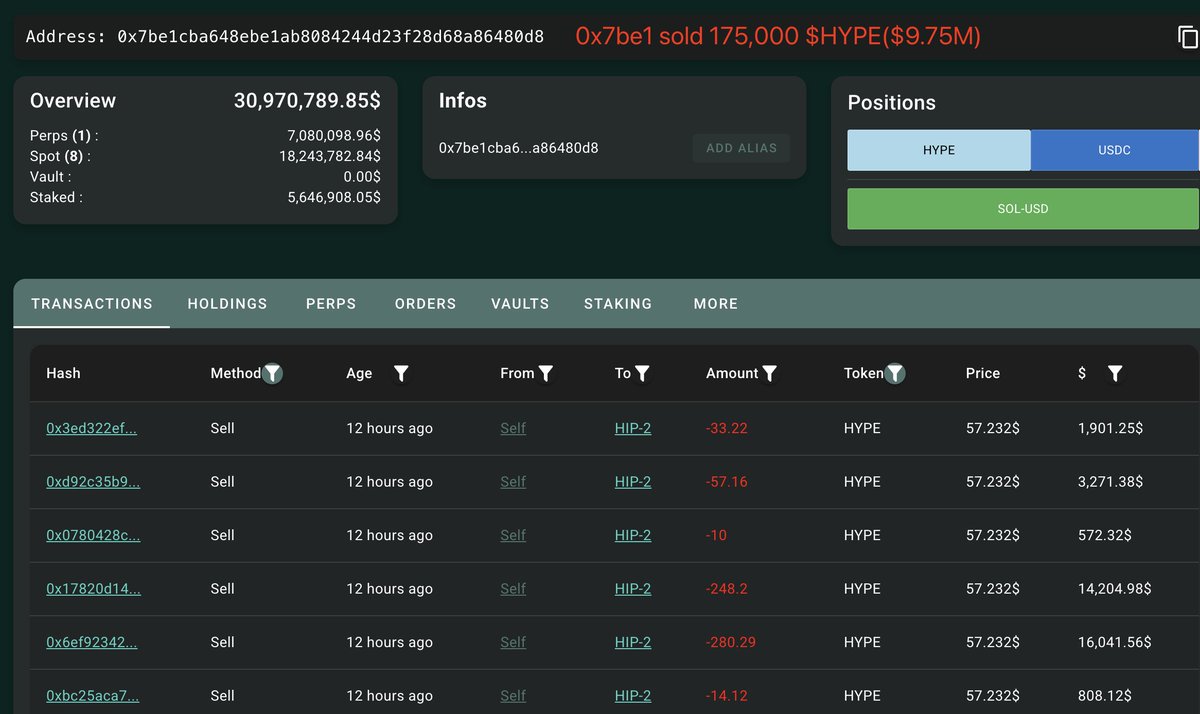This screenshot has height=714, width=1200.
Task: Click the Hash column header
Action: point(63,373)
